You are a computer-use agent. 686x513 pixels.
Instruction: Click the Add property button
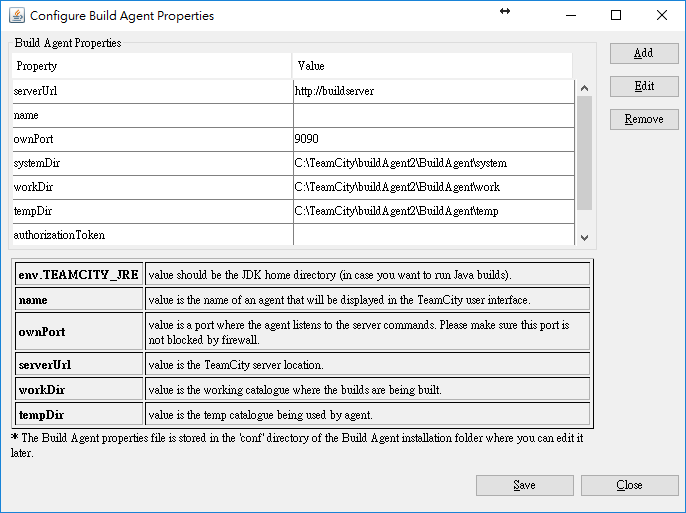point(644,53)
